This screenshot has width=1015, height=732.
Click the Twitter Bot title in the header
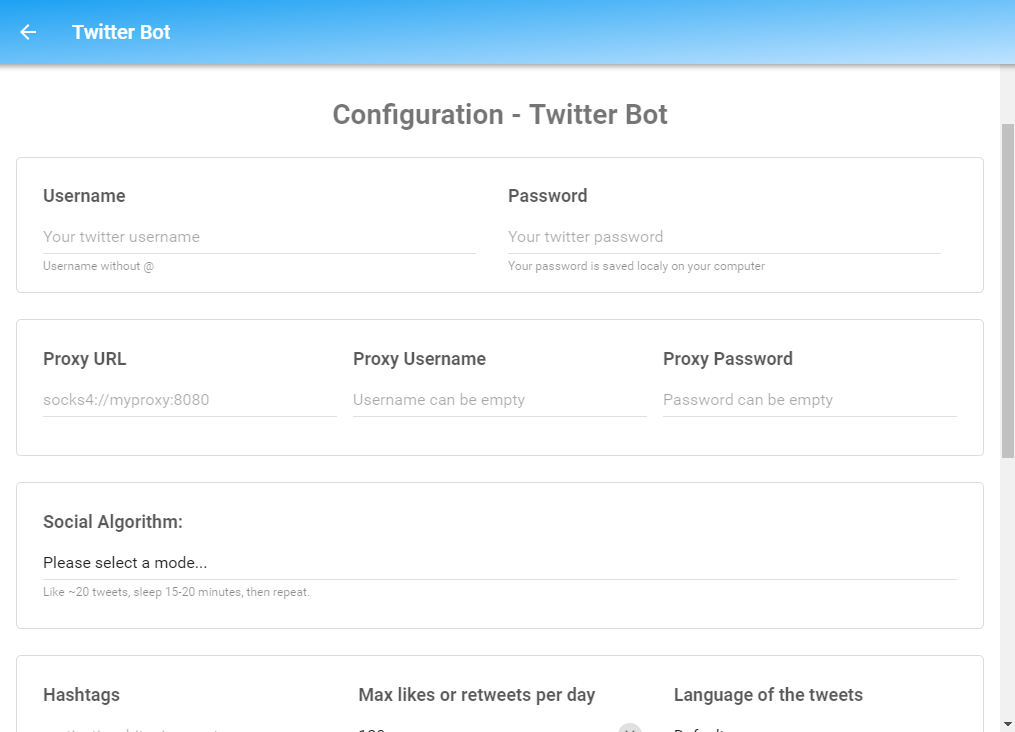[120, 31]
